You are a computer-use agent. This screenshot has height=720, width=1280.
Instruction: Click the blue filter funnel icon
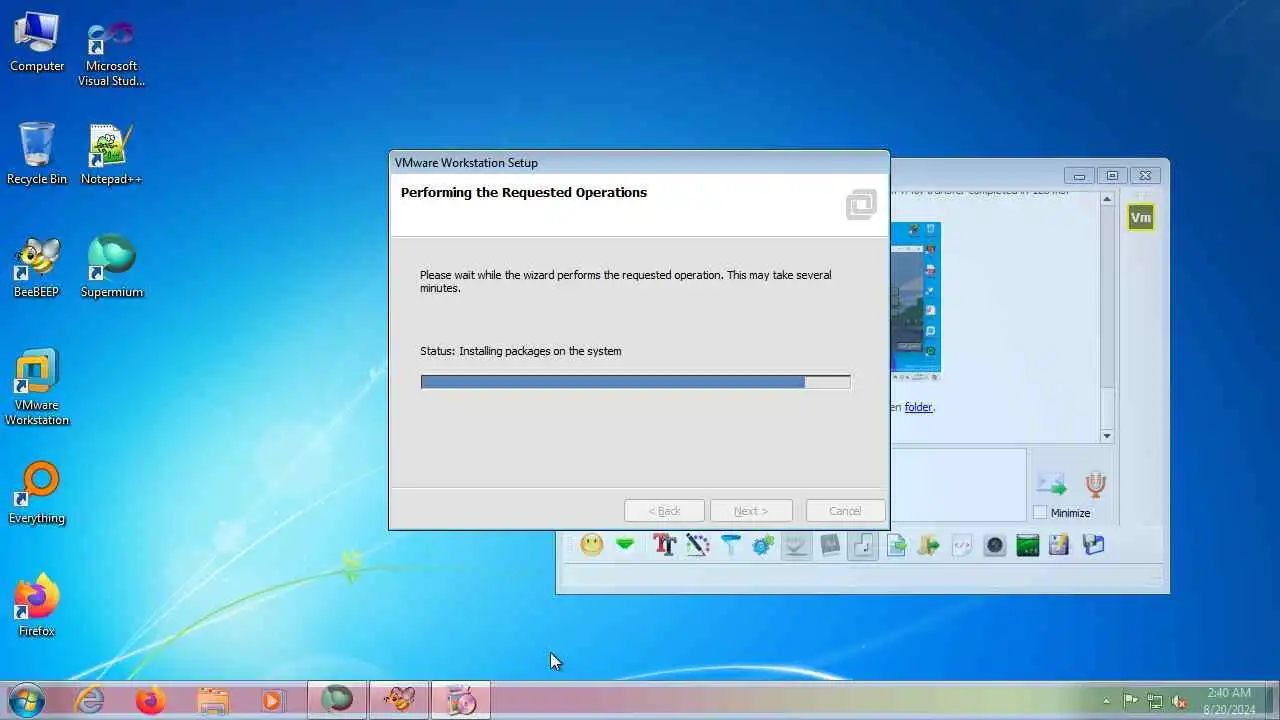pos(731,545)
